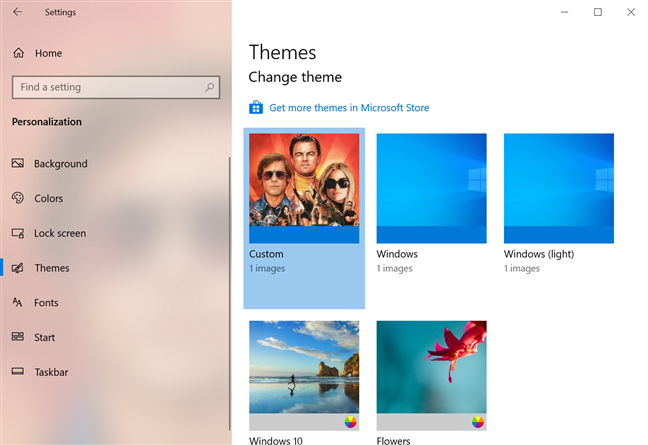Click color wheel badge on Flowers theme
Image resolution: width=648 pixels, height=445 pixels.
click(x=478, y=422)
